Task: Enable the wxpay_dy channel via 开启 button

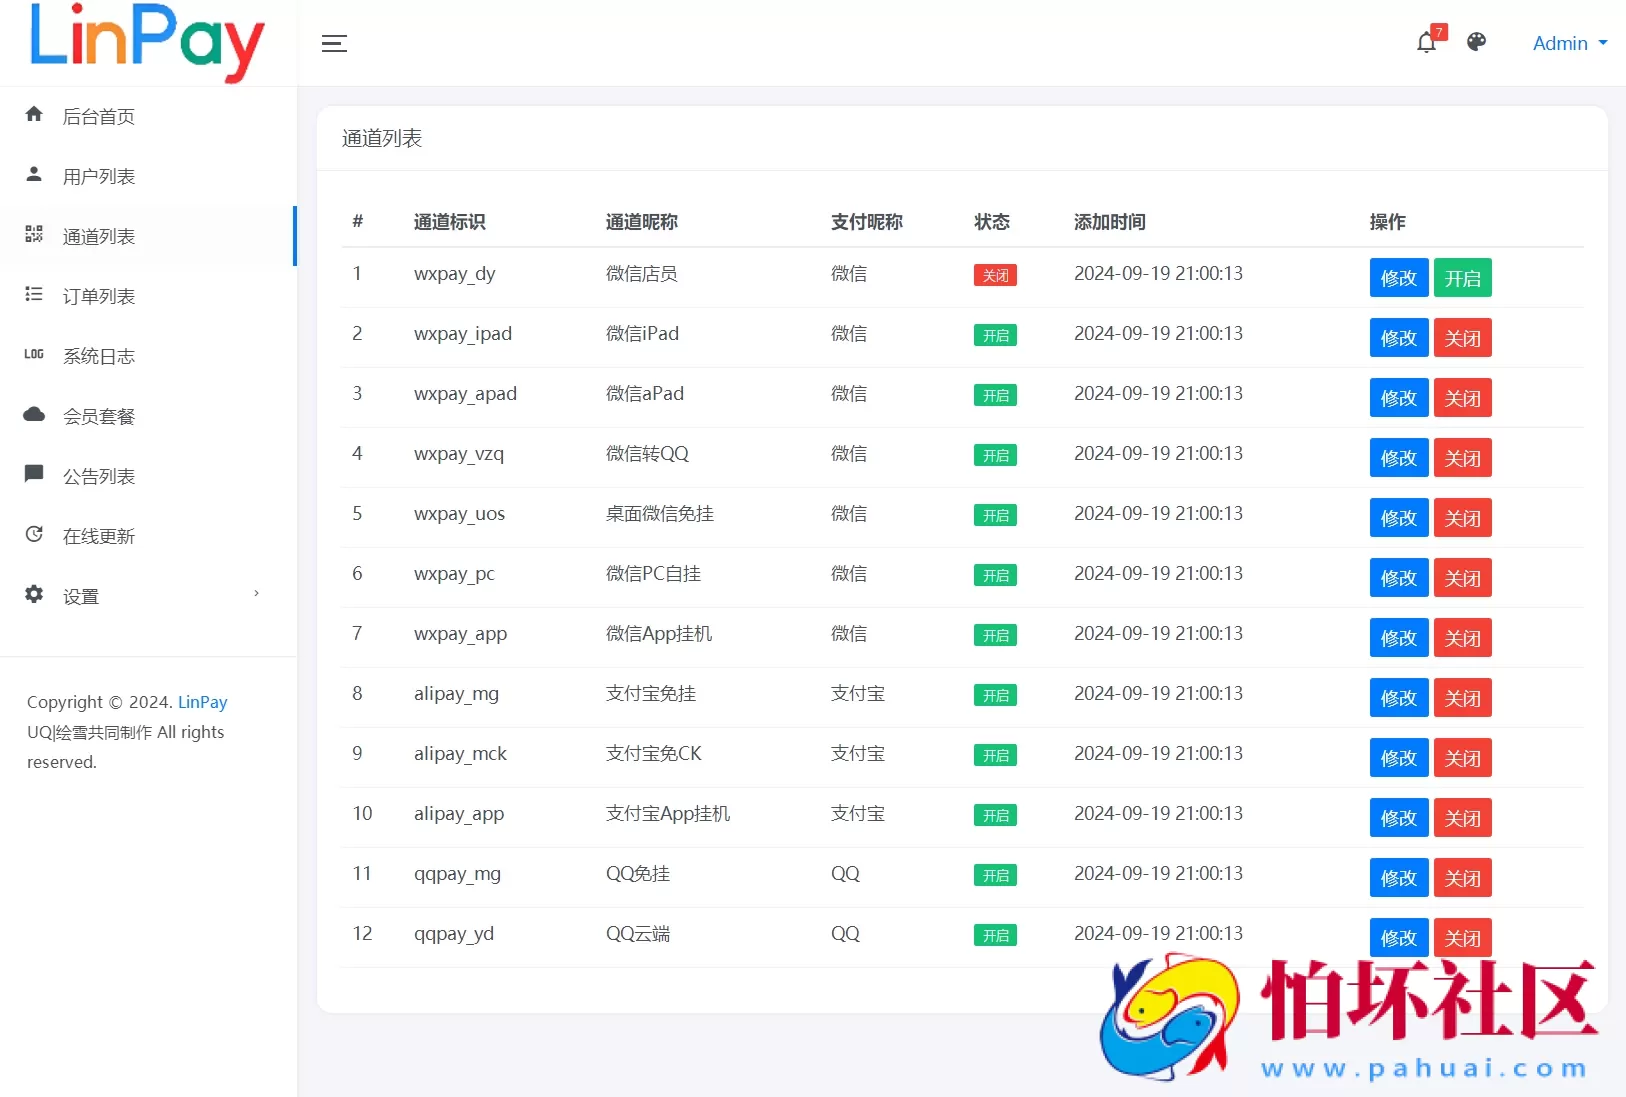Action: (x=1462, y=278)
